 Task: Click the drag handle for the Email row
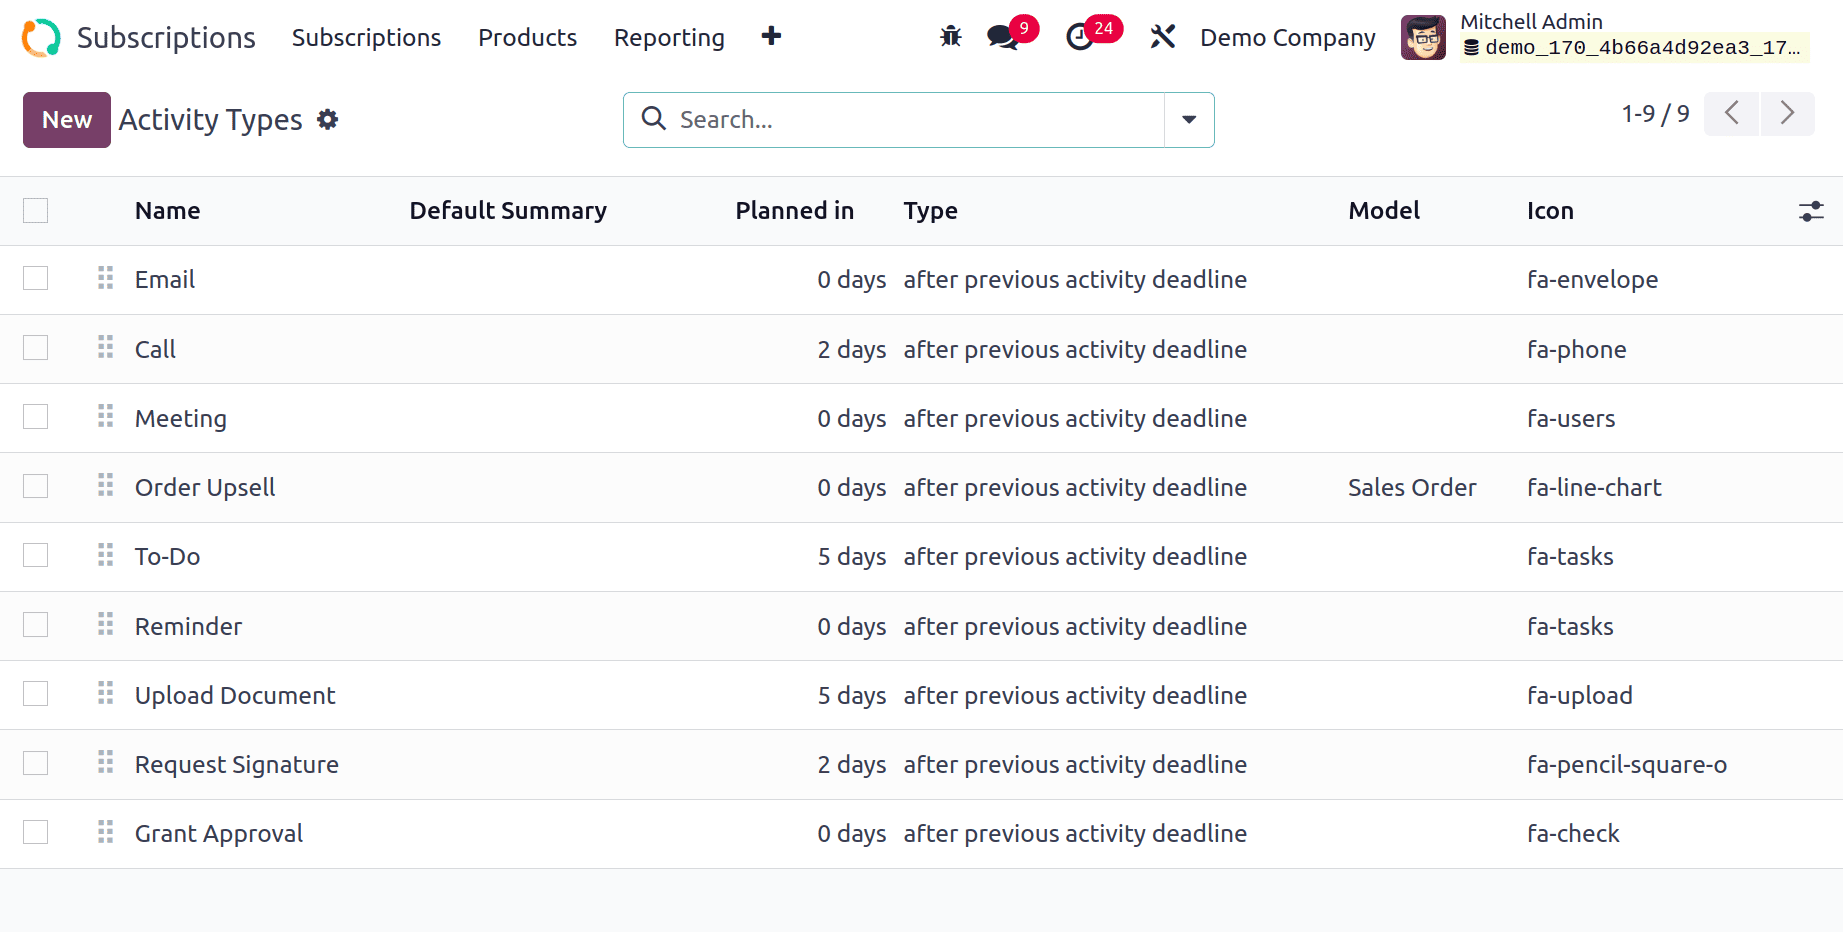tap(106, 278)
